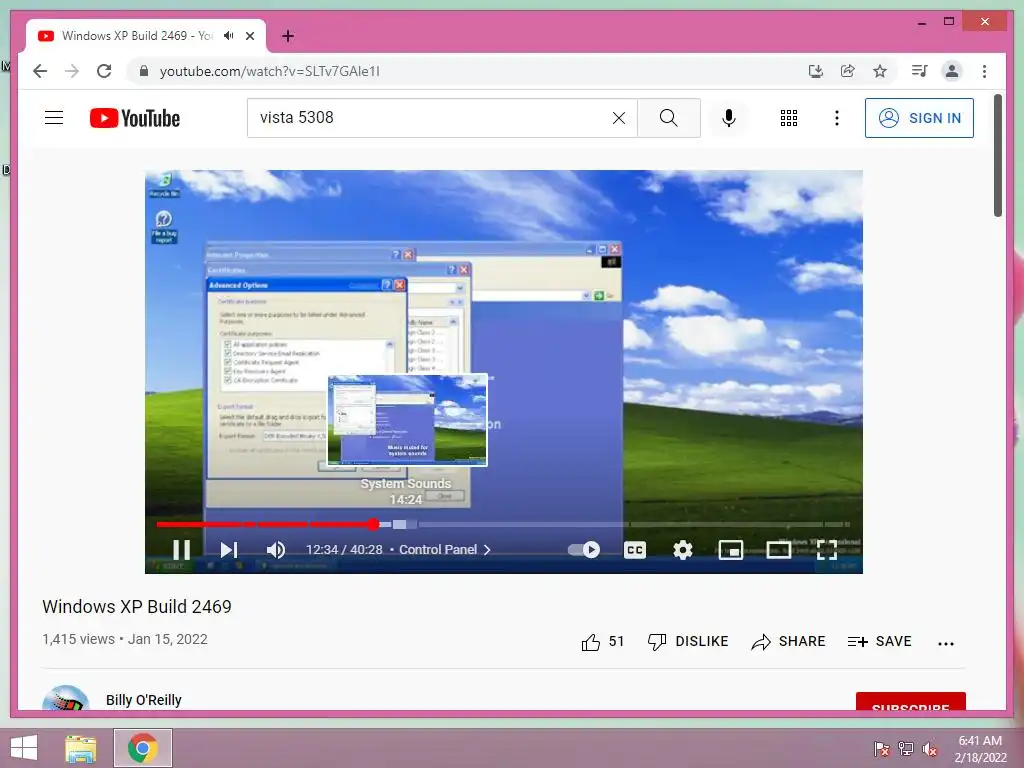View site information lock icon

coord(144,71)
